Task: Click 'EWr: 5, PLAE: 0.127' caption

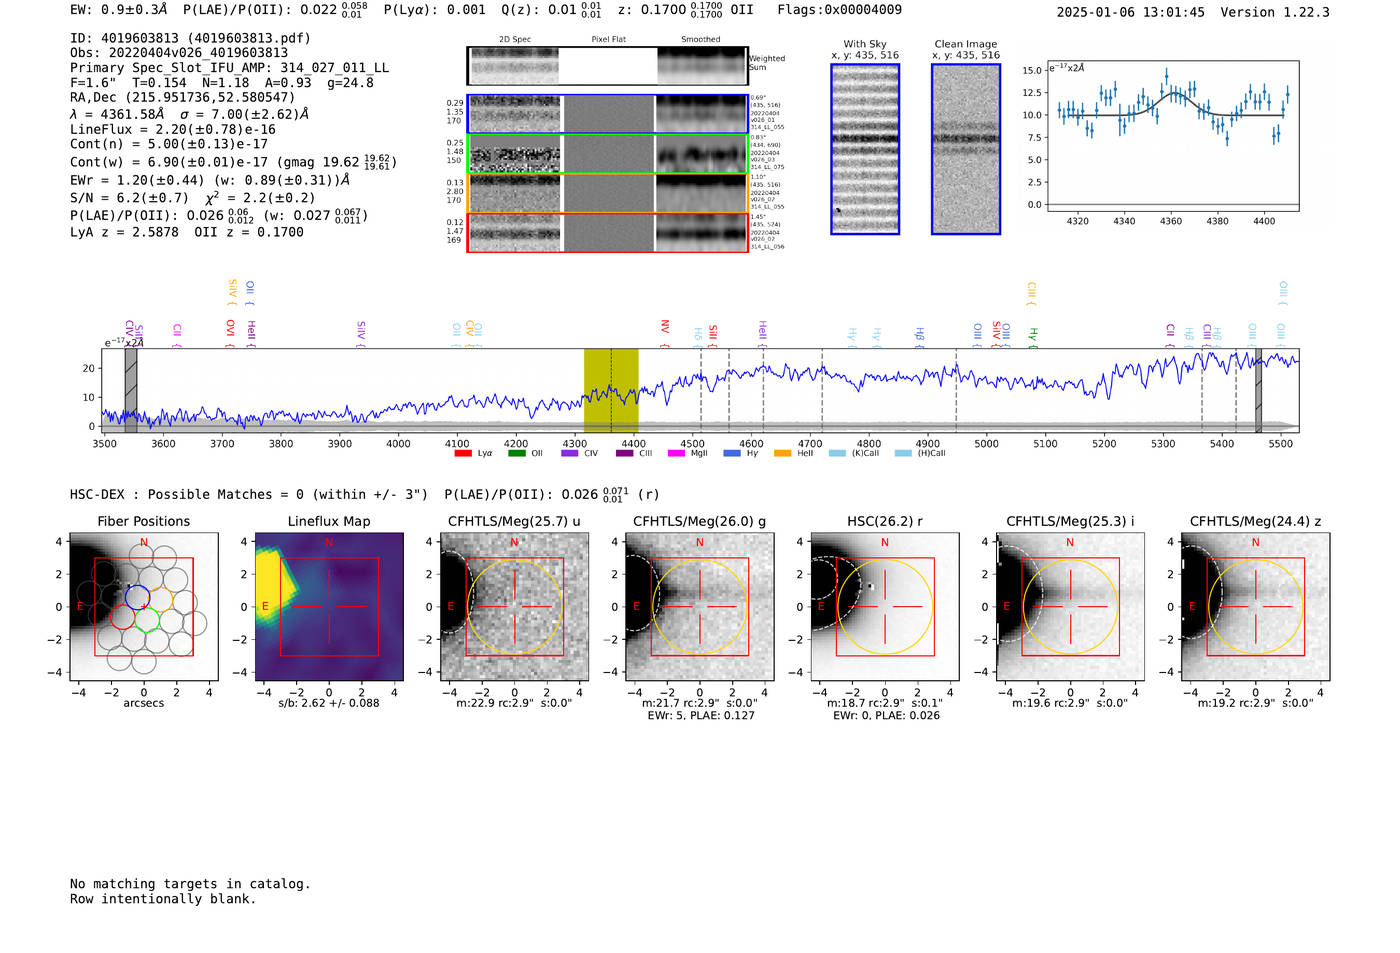Action: (700, 716)
